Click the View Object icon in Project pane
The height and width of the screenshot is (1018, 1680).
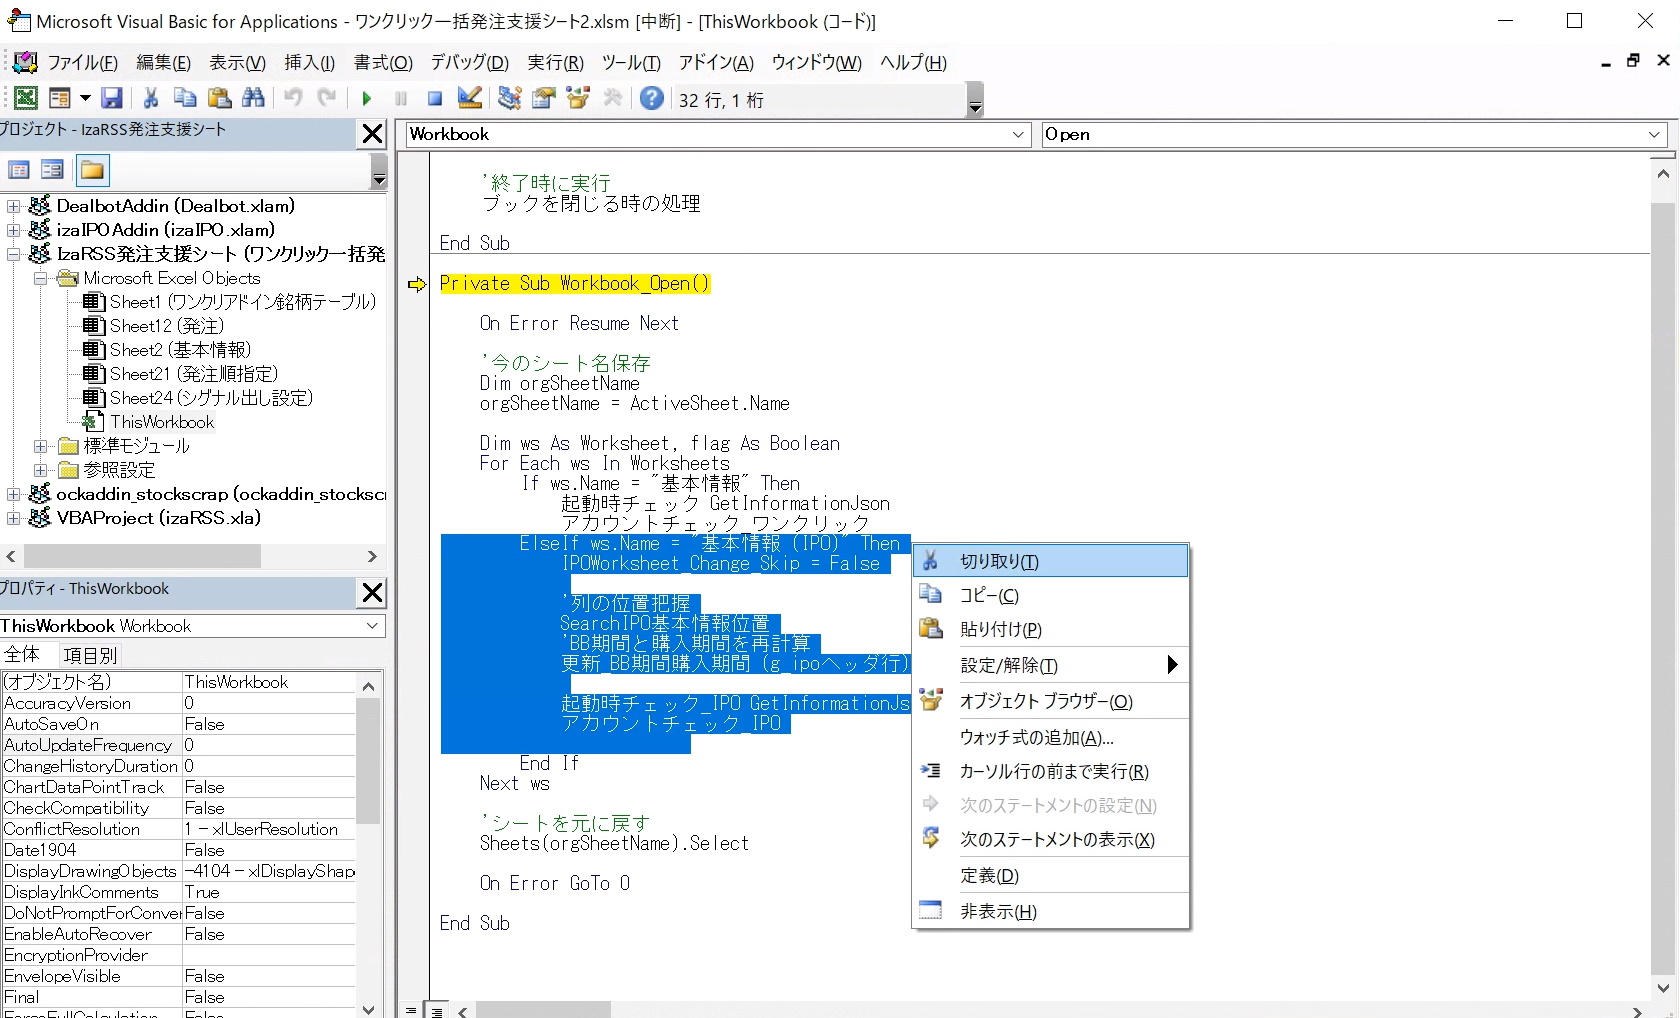point(53,170)
